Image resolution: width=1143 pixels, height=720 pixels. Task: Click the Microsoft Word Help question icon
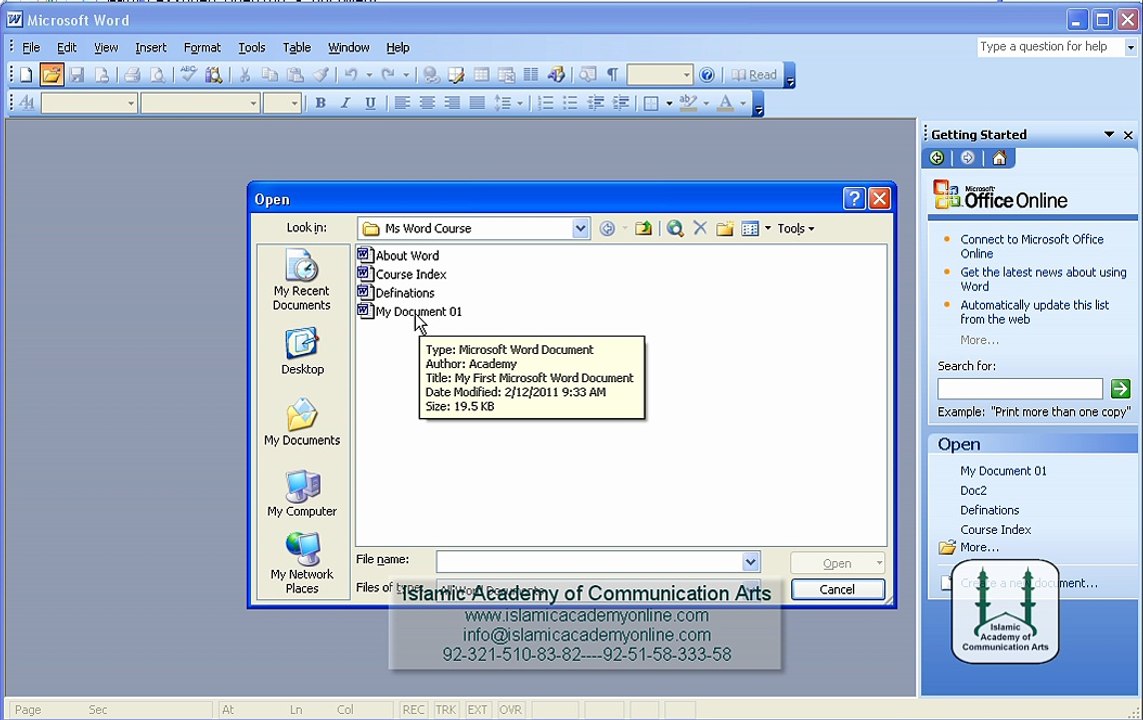(706, 74)
